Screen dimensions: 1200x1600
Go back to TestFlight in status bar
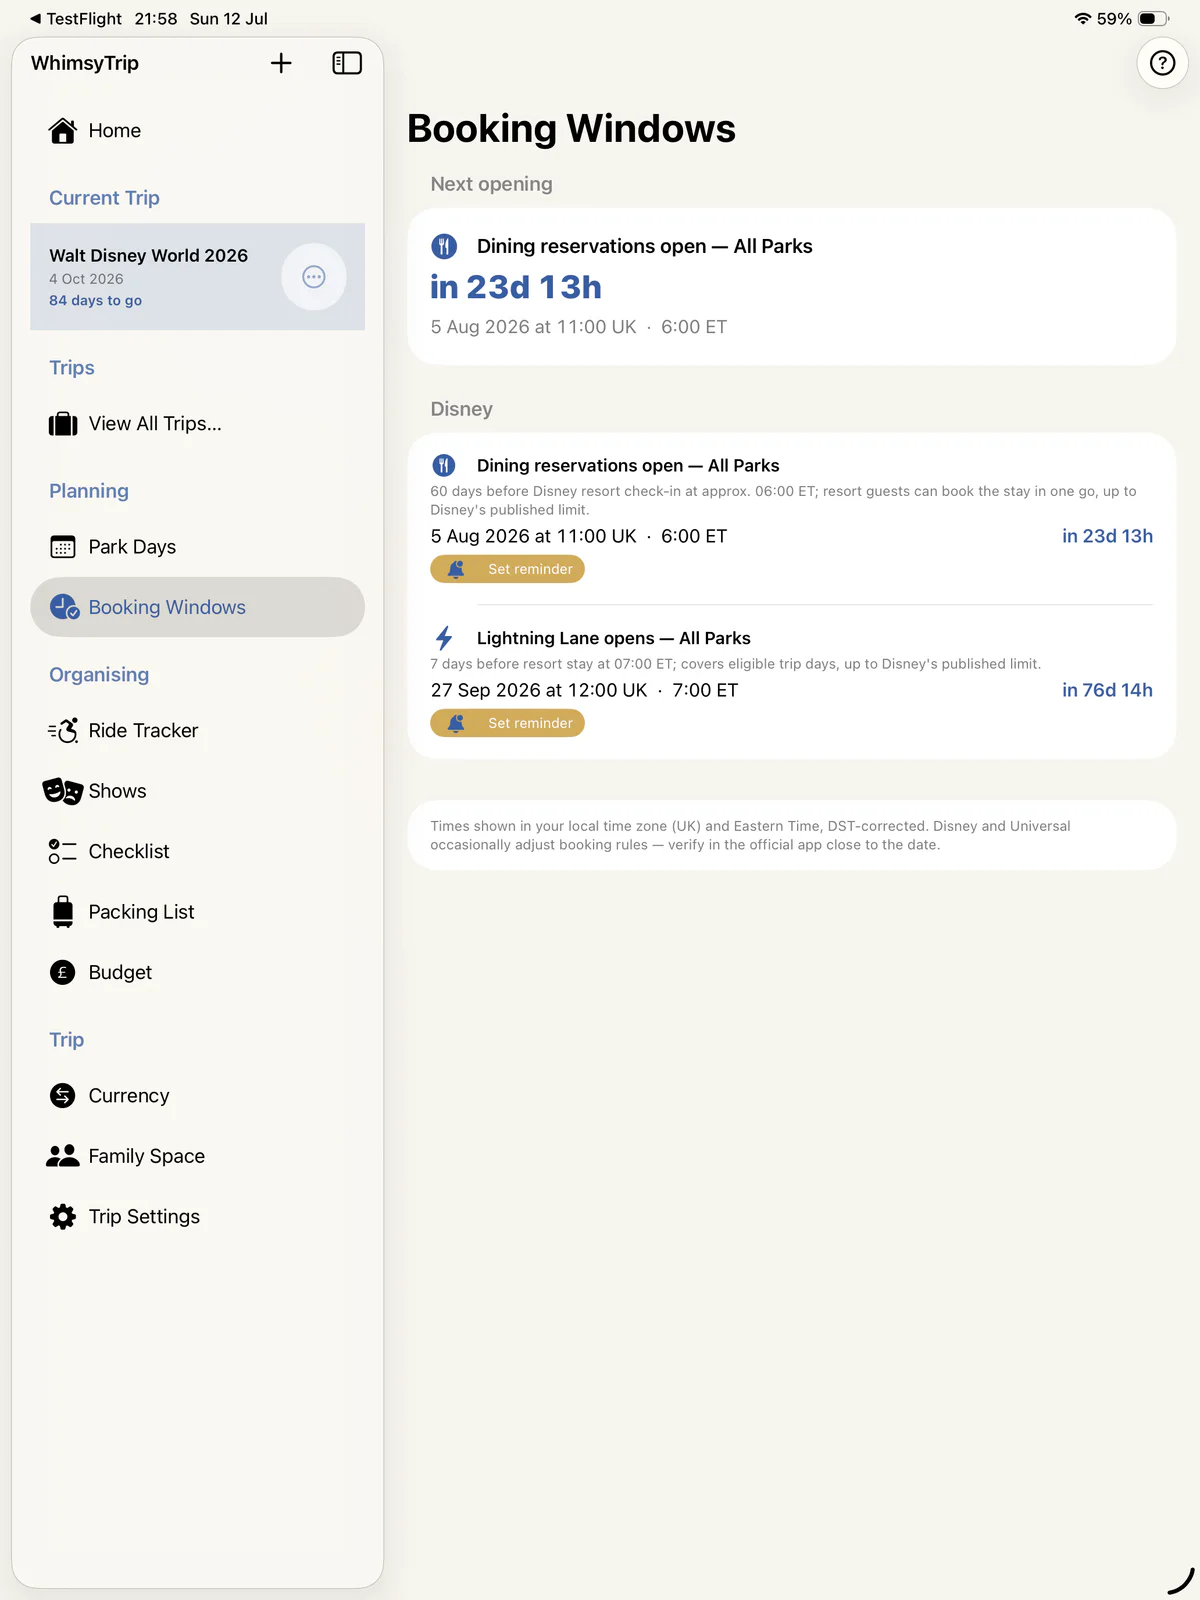(76, 19)
